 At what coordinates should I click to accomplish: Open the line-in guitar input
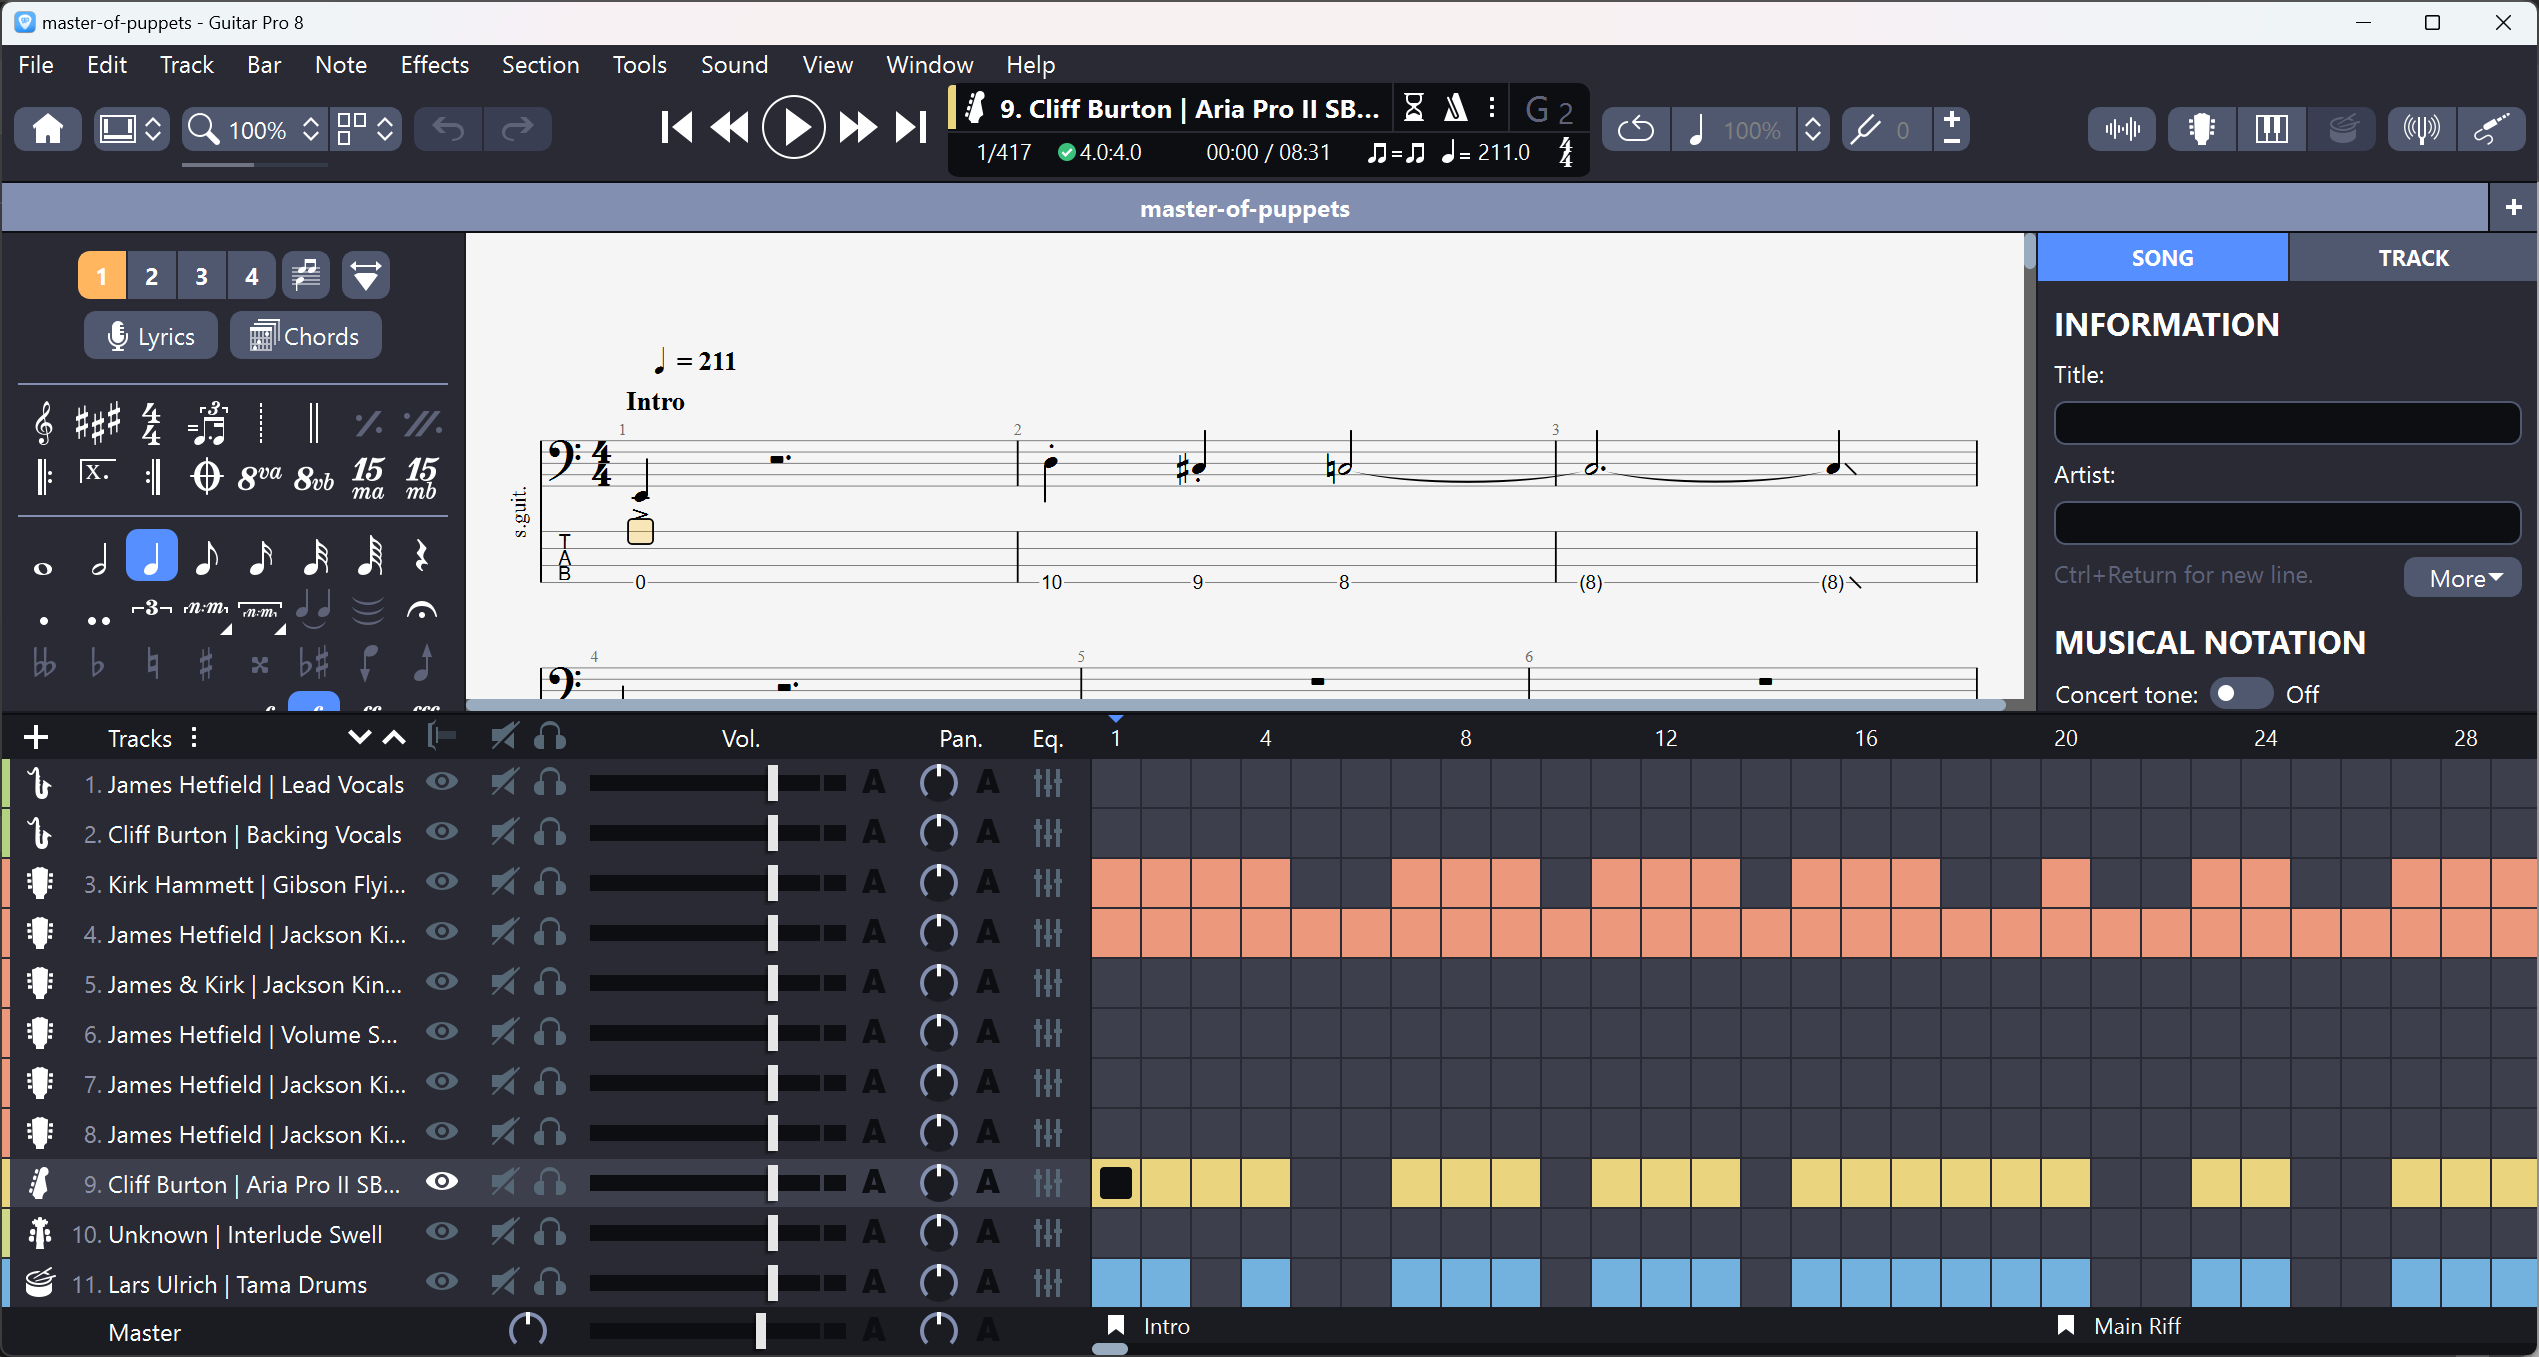tap(2491, 129)
